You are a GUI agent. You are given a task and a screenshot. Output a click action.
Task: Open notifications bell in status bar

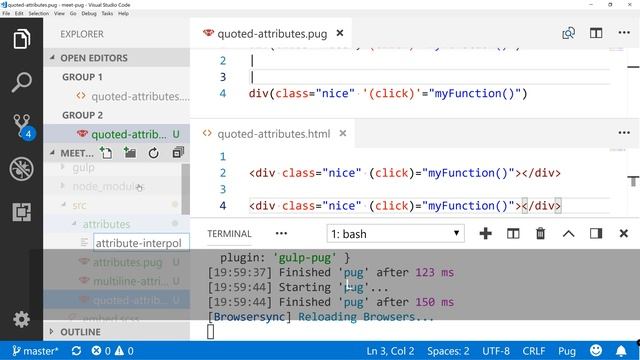pos(621,351)
